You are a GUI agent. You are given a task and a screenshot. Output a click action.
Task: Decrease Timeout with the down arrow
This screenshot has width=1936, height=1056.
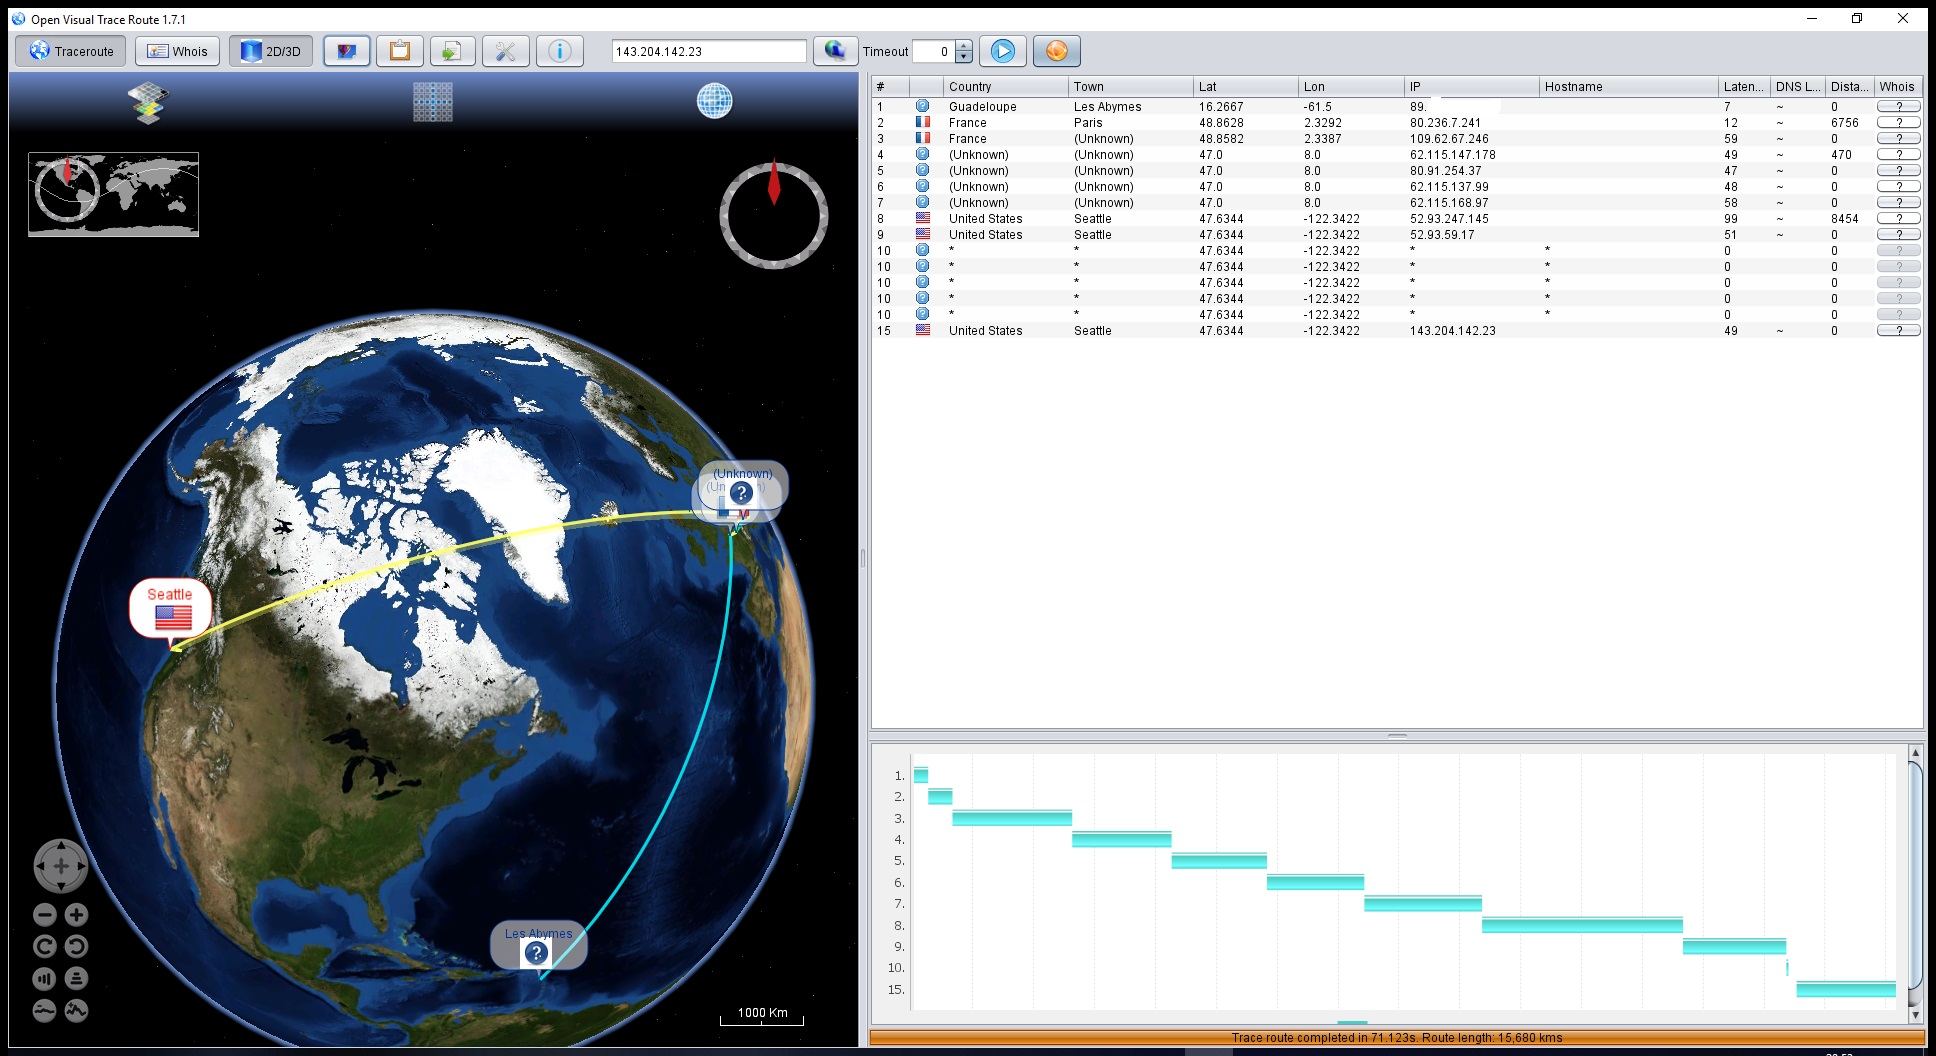point(964,57)
